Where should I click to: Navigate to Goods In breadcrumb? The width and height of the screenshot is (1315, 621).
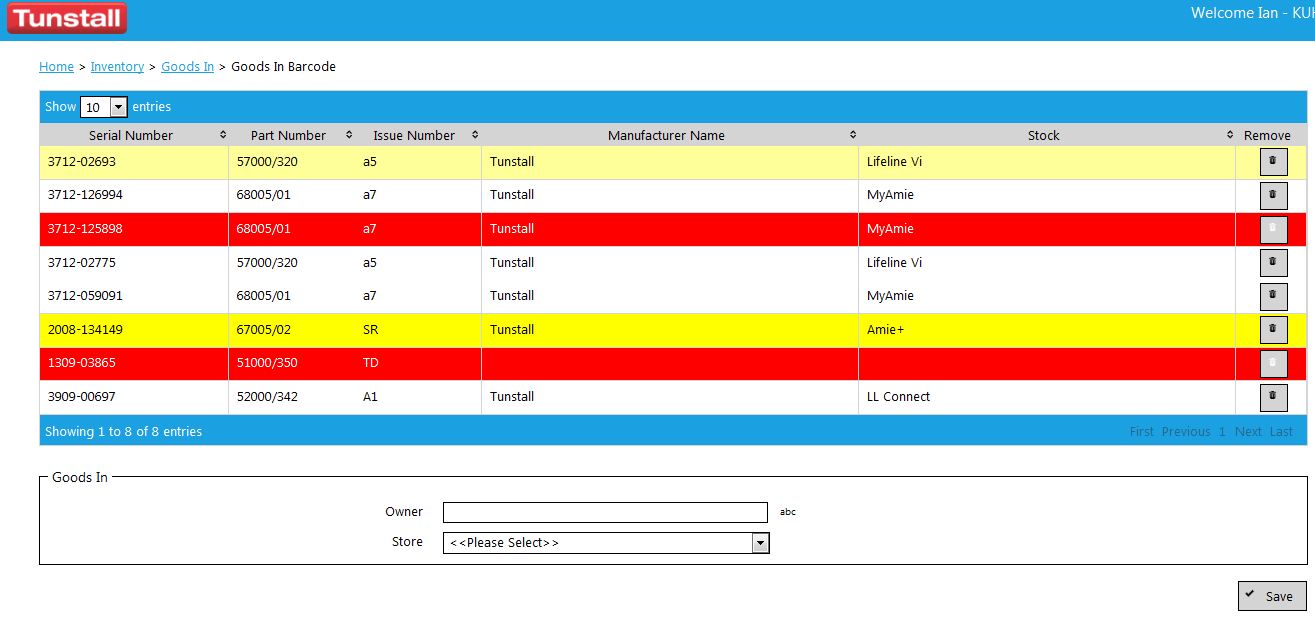click(x=187, y=67)
